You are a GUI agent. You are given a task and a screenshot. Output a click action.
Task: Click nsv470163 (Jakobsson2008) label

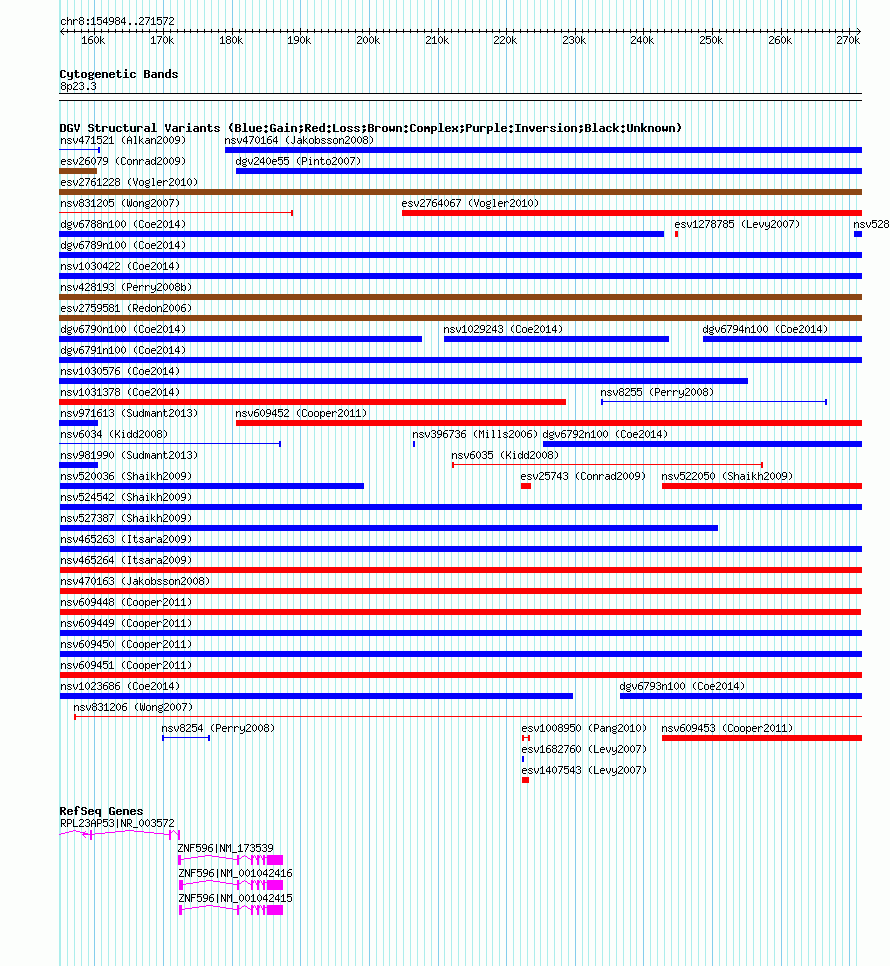135,580
